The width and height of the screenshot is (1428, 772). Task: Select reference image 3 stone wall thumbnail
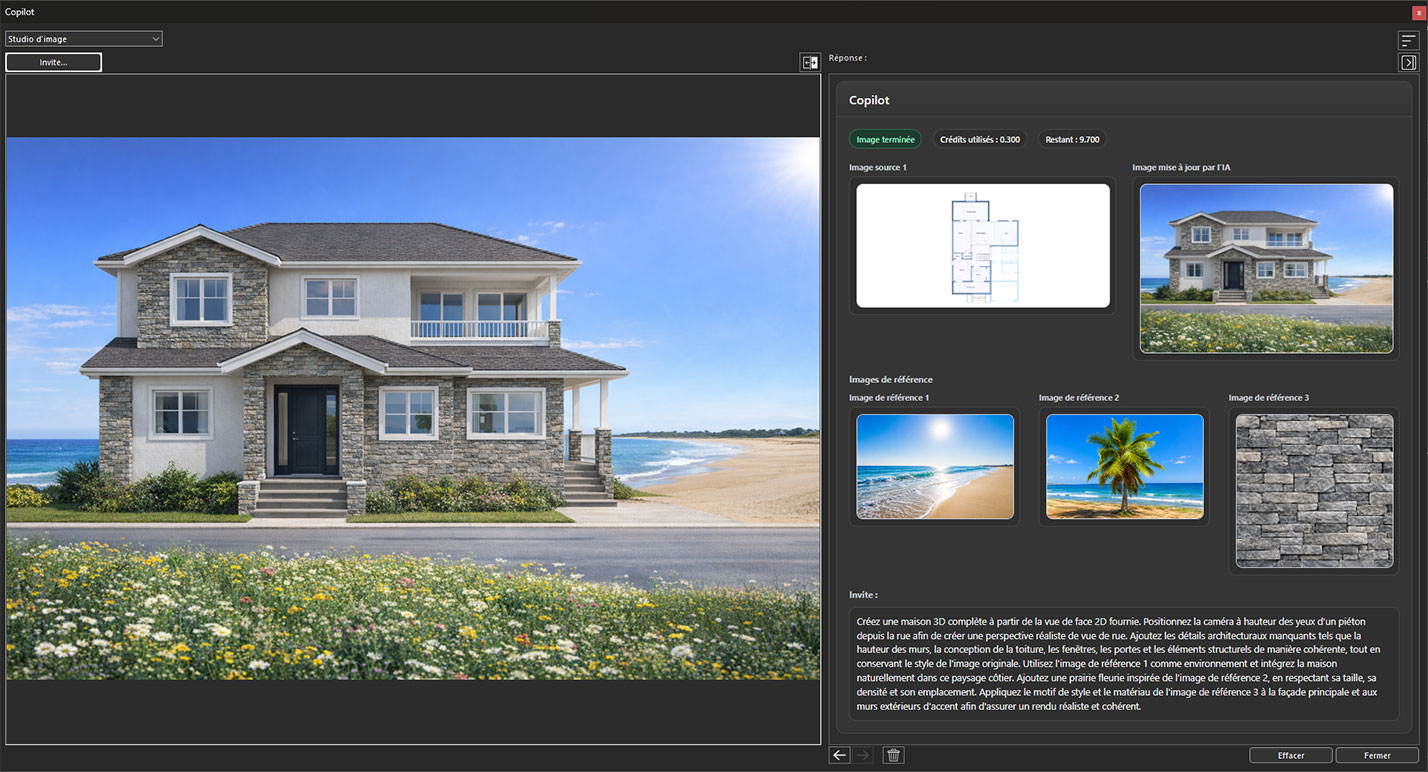pyautogui.click(x=1314, y=491)
